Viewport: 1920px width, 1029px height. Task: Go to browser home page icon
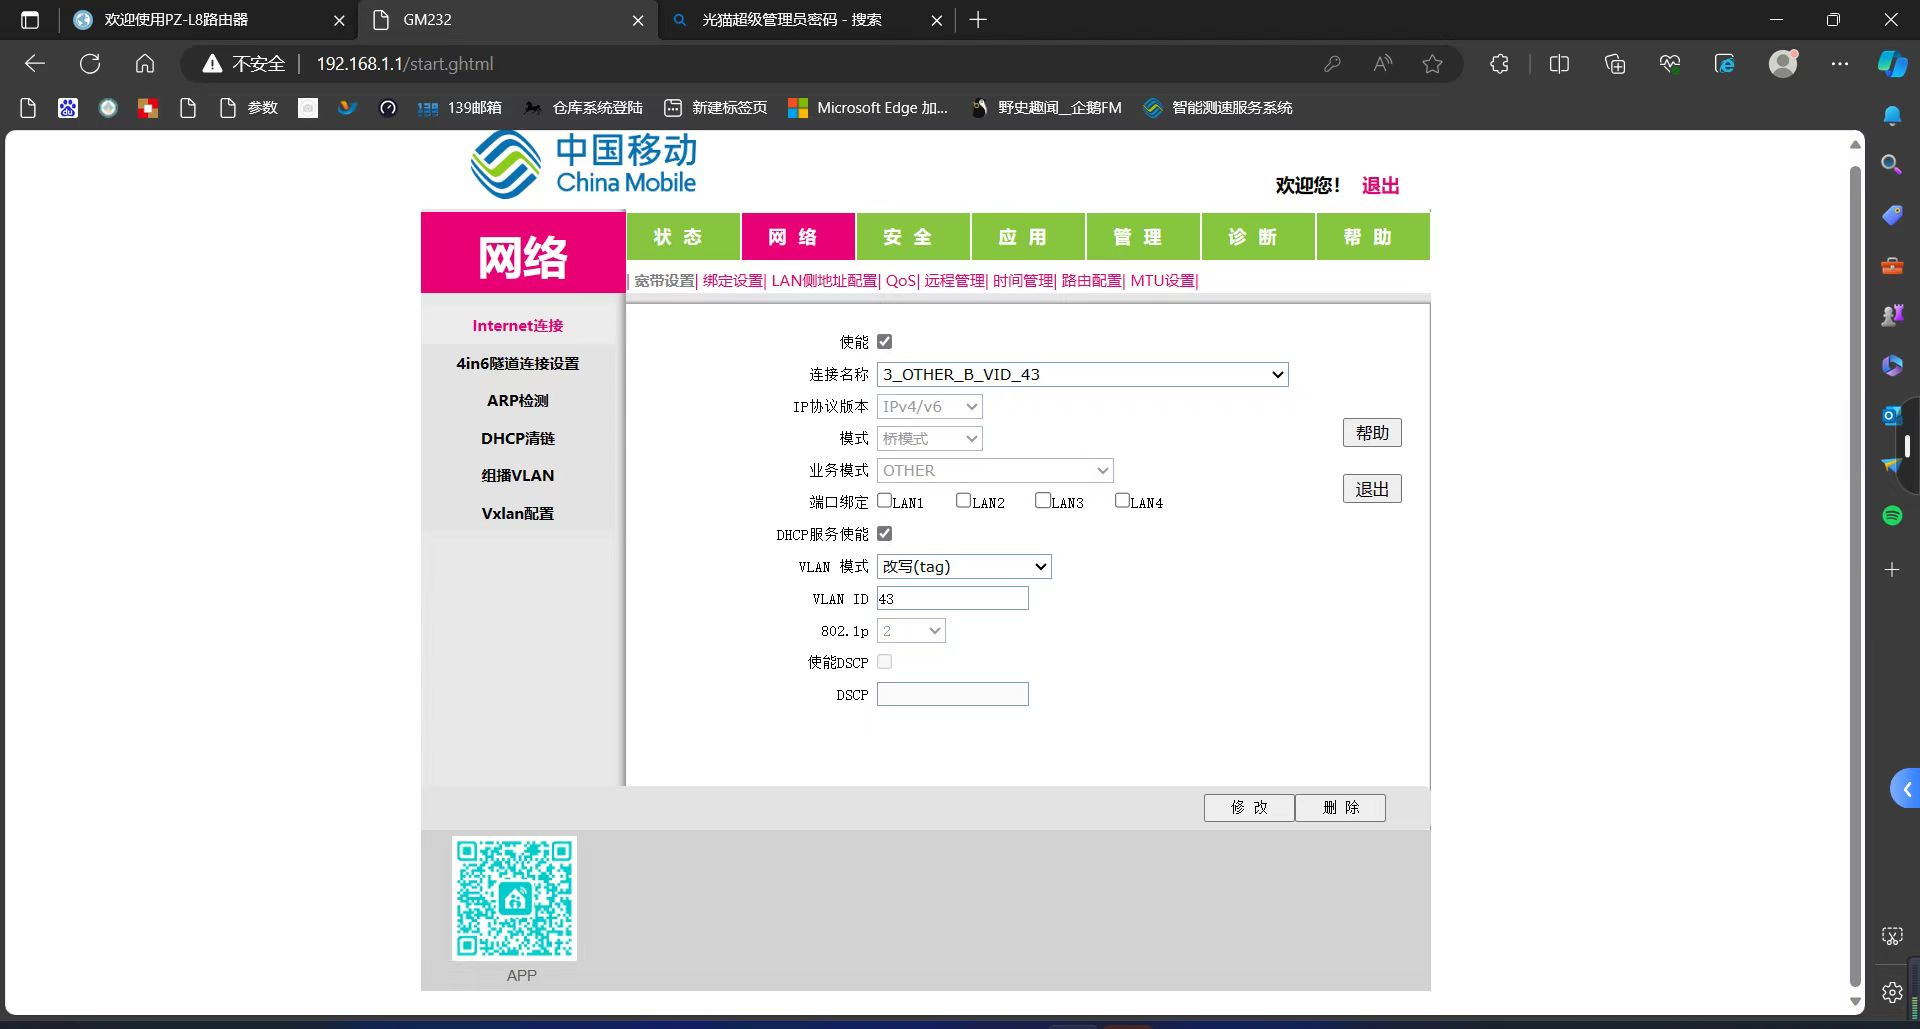click(x=145, y=64)
